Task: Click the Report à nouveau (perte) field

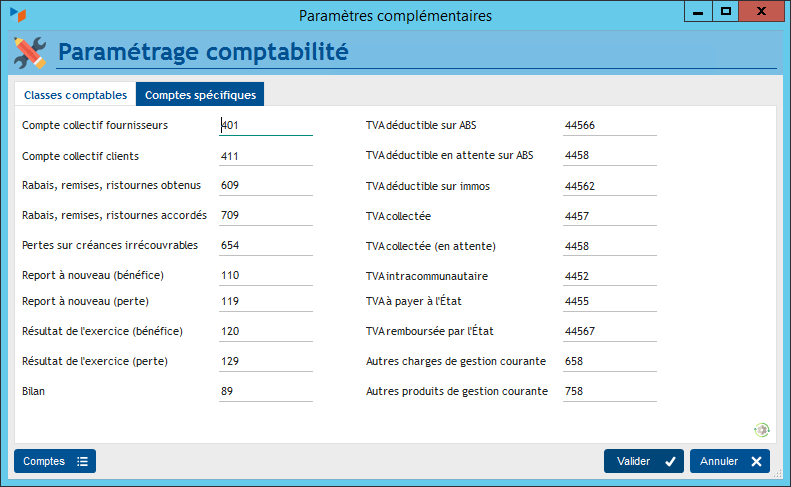Action: [x=266, y=300]
